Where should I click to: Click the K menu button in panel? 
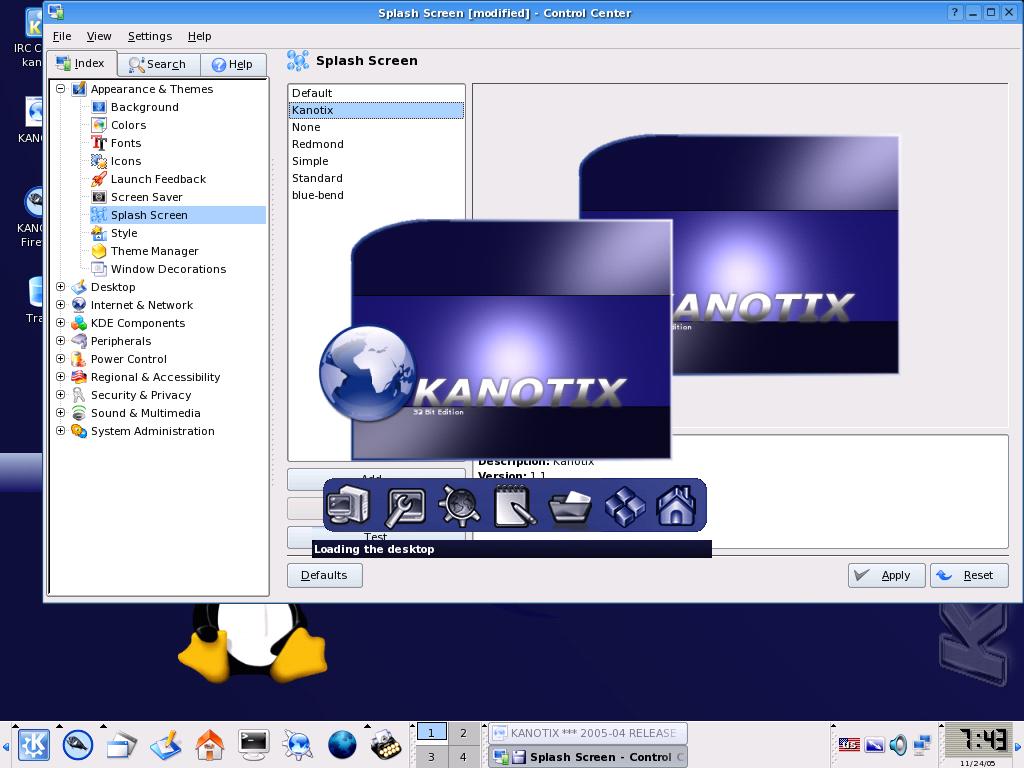[33, 744]
